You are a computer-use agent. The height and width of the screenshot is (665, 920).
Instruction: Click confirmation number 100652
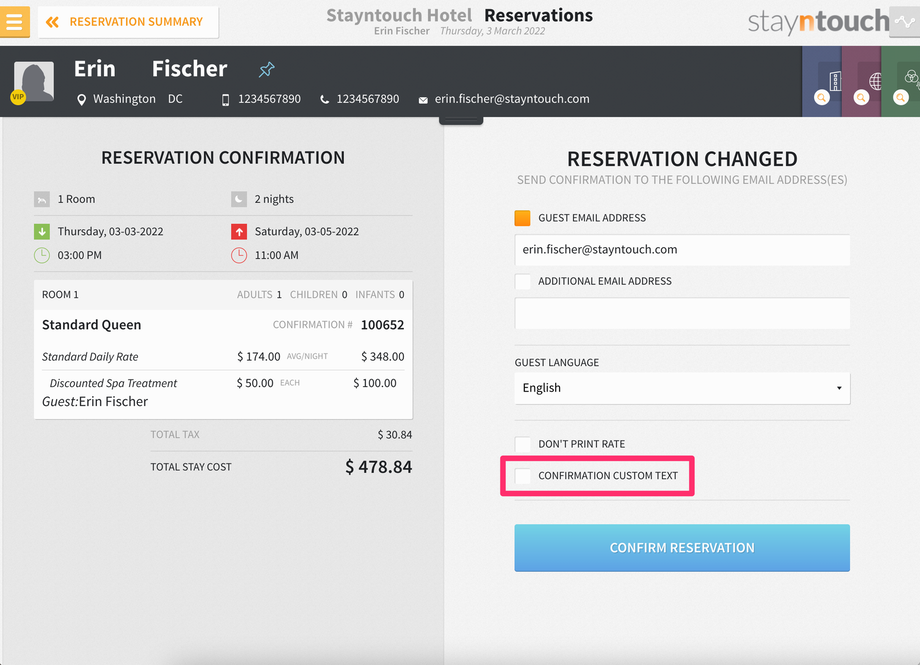(383, 325)
